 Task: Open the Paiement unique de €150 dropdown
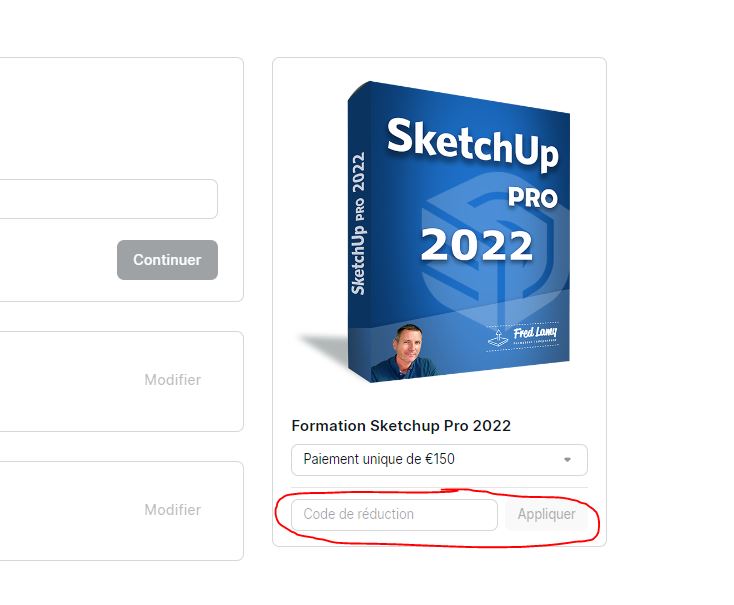pyautogui.click(x=439, y=460)
